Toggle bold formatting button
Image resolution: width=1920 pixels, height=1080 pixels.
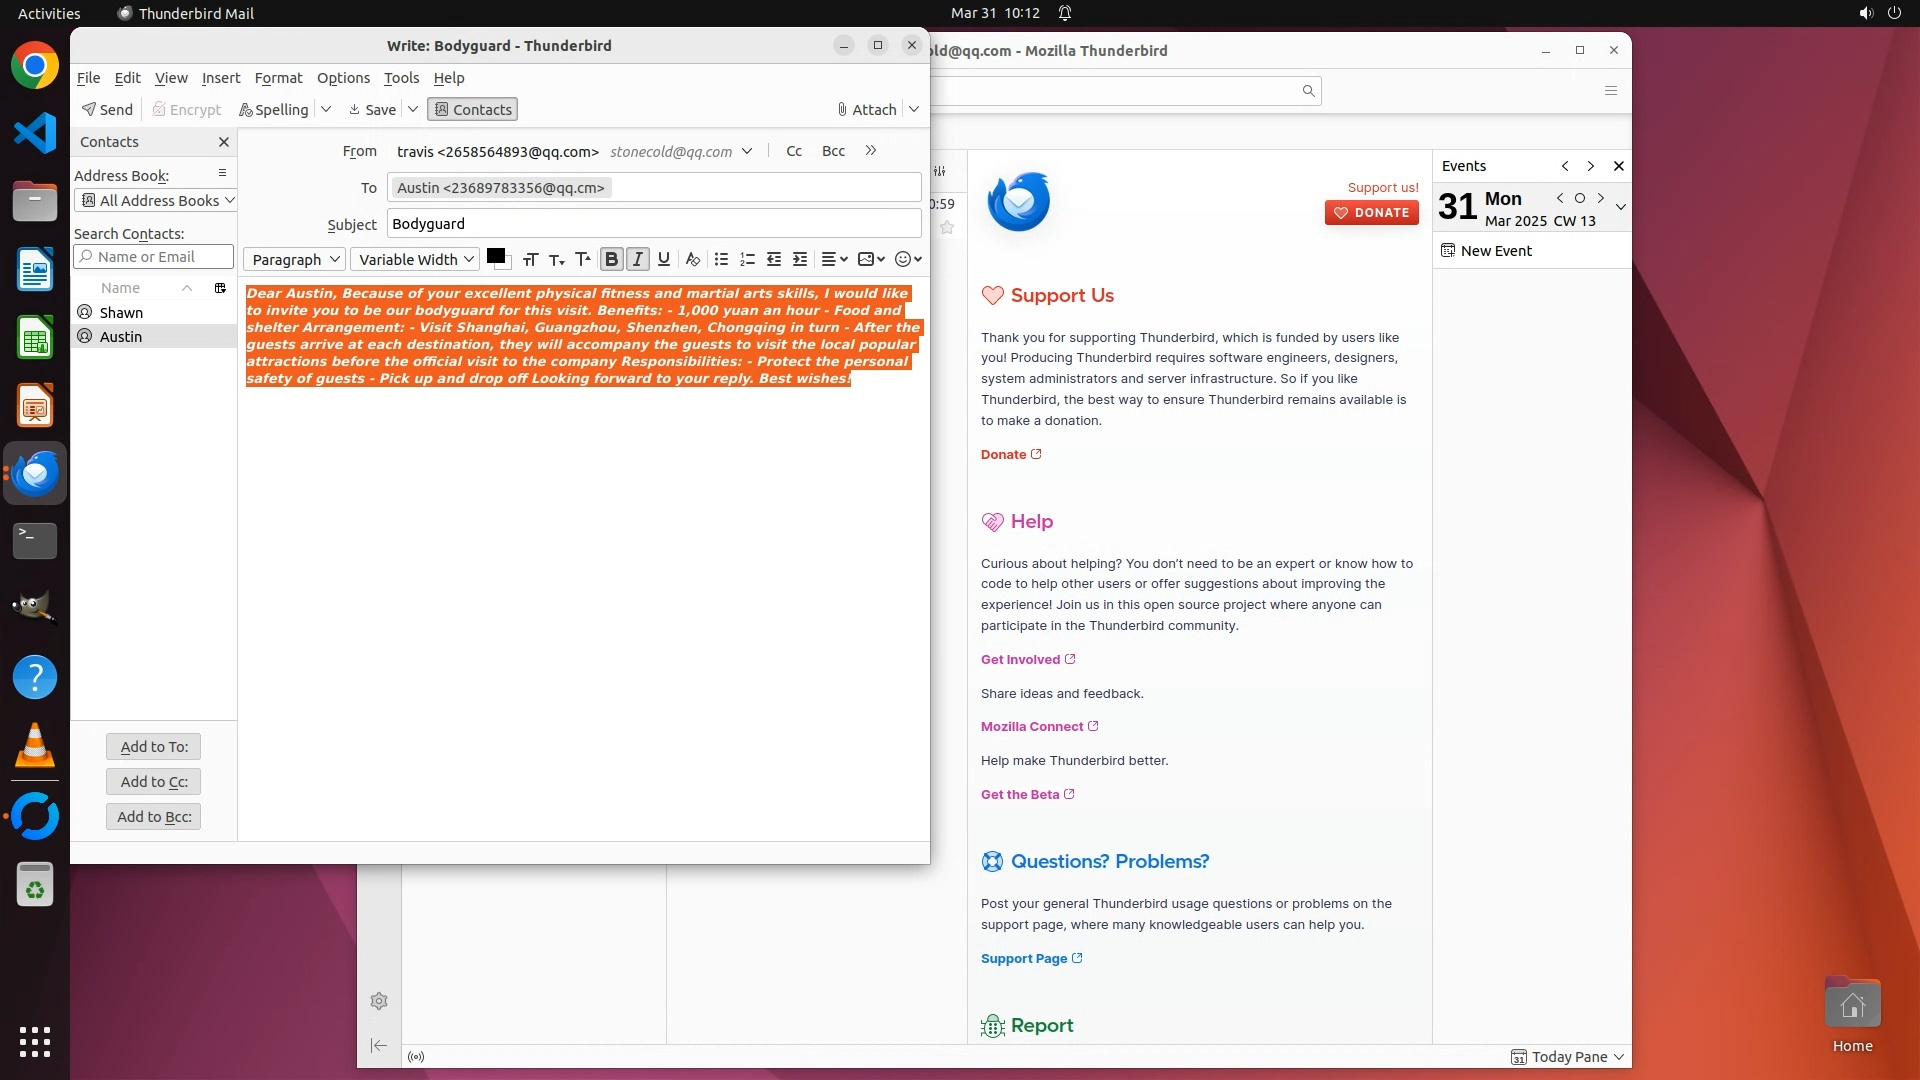611,259
